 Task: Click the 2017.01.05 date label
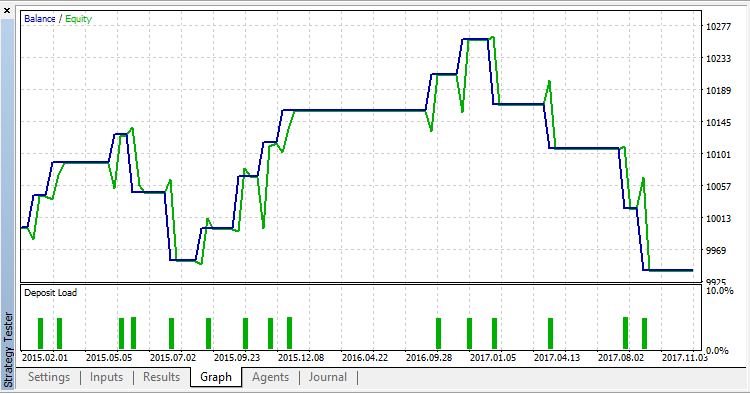pyautogui.click(x=493, y=358)
